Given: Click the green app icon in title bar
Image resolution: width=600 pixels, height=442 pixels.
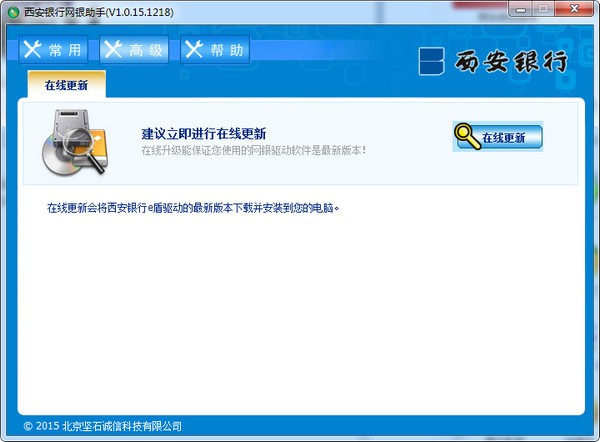Looking at the screenshot, I should [x=13, y=13].
